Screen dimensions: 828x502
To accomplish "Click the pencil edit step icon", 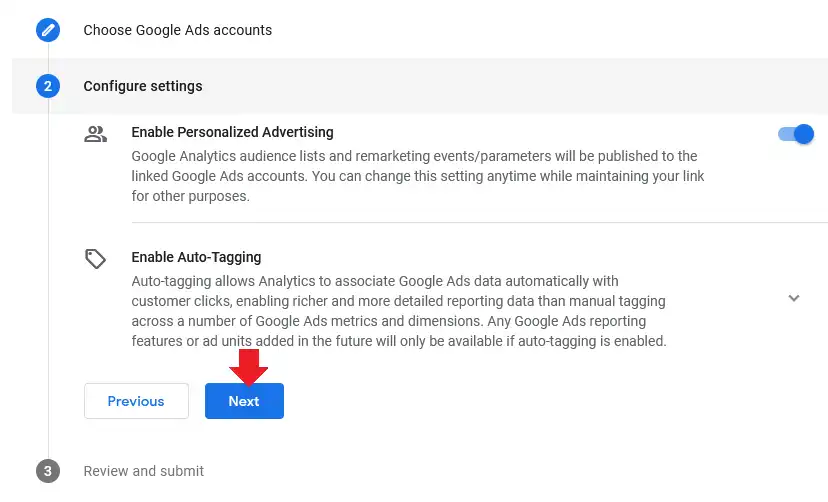I will (x=48, y=30).
